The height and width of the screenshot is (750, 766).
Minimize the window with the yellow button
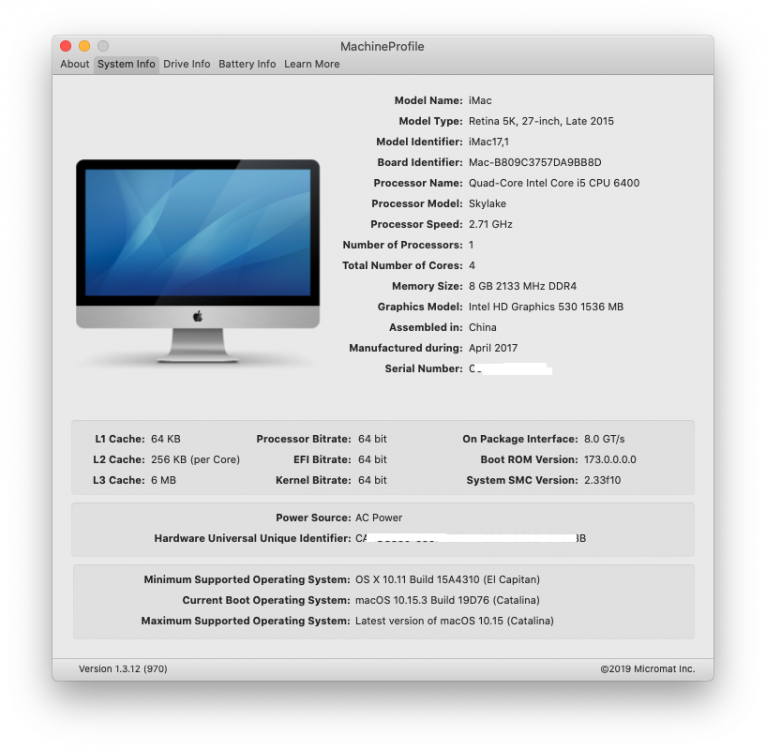[x=85, y=46]
